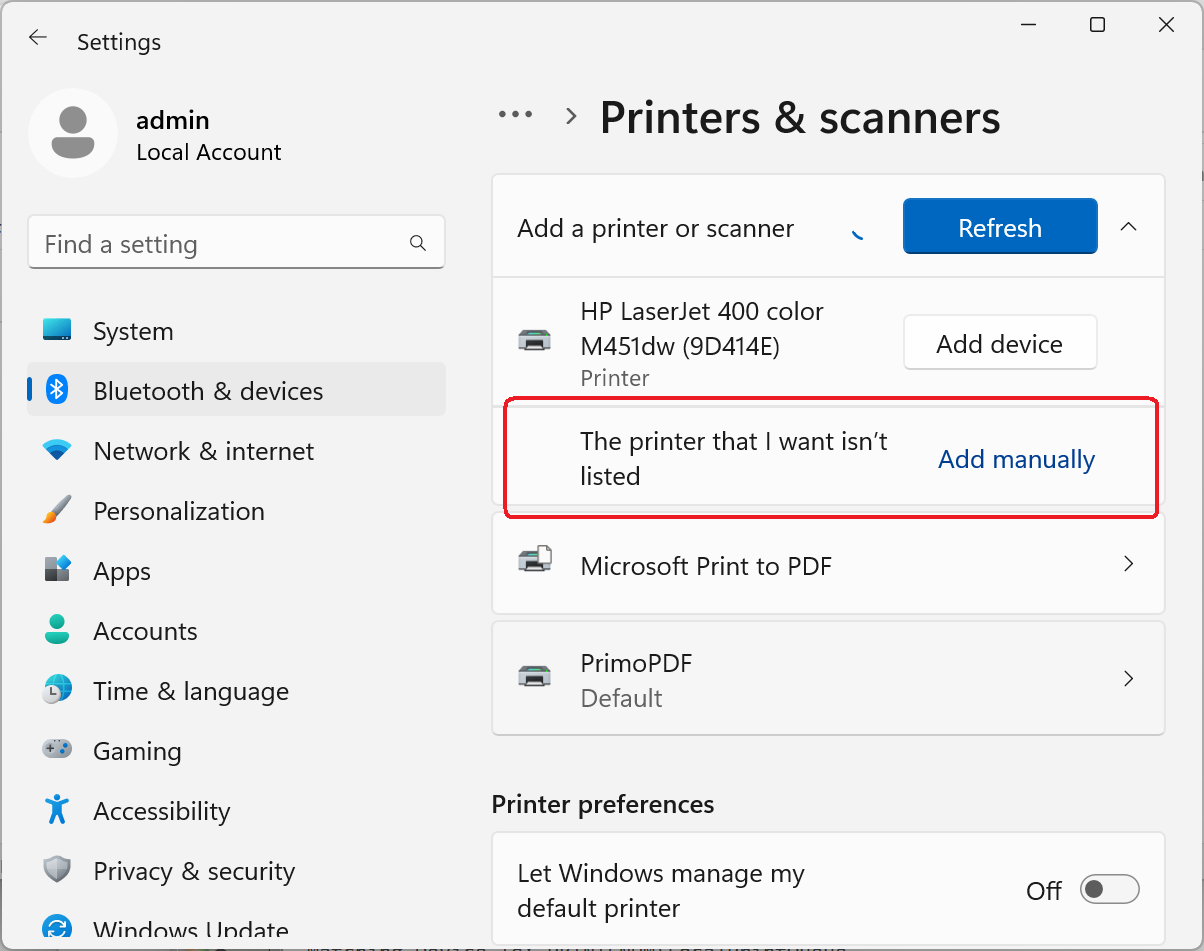Open Network & internet settings
The height and width of the screenshot is (951, 1204).
tap(236, 451)
